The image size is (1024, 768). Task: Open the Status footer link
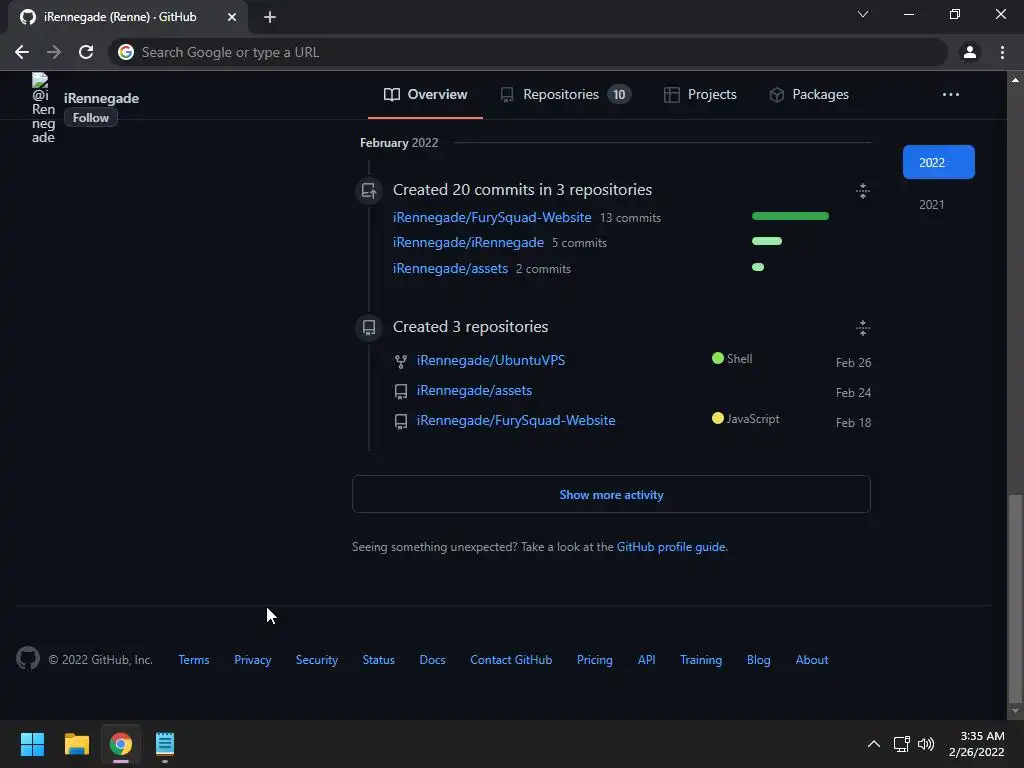pyautogui.click(x=379, y=660)
